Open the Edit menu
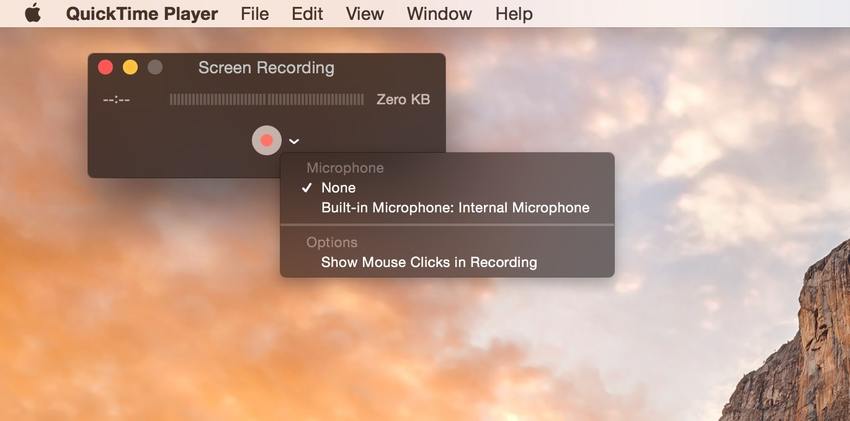This screenshot has height=421, width=850. [307, 14]
